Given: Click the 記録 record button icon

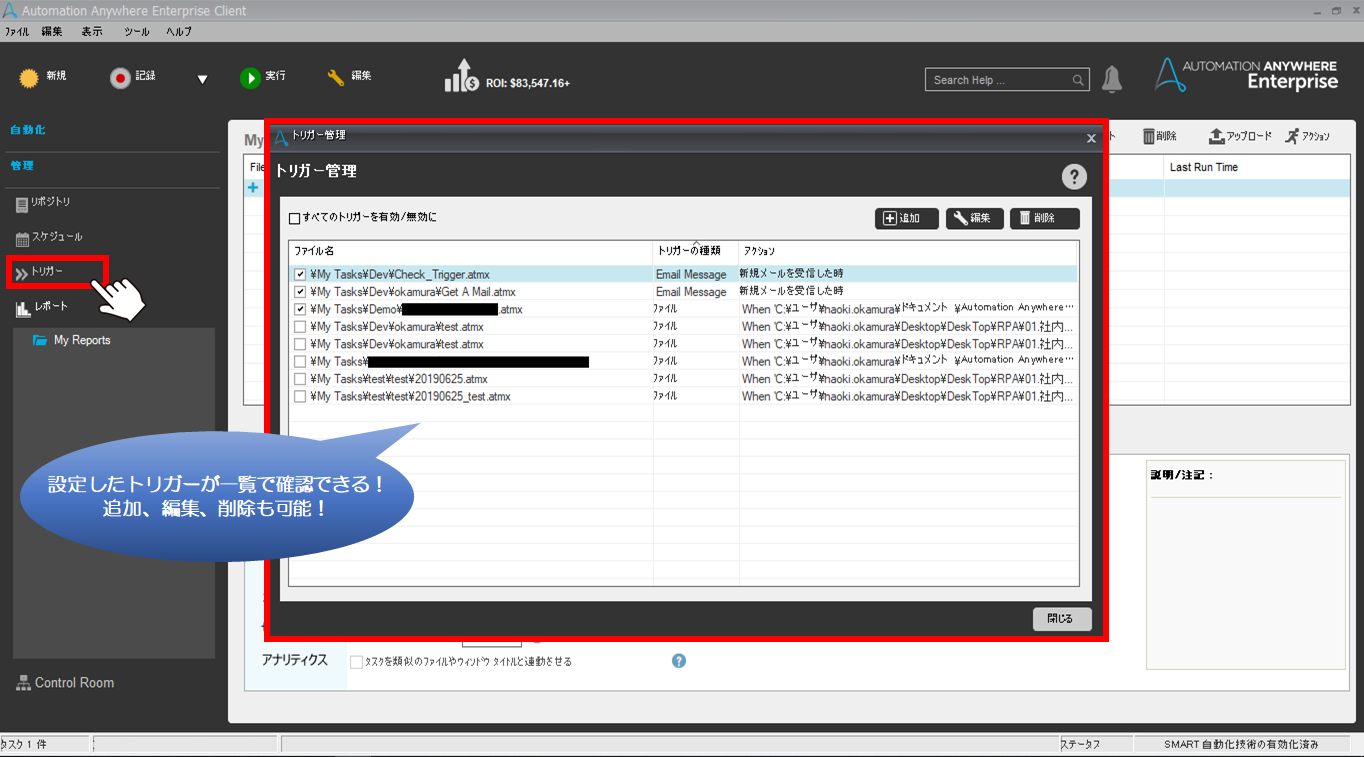Looking at the screenshot, I should (120, 78).
